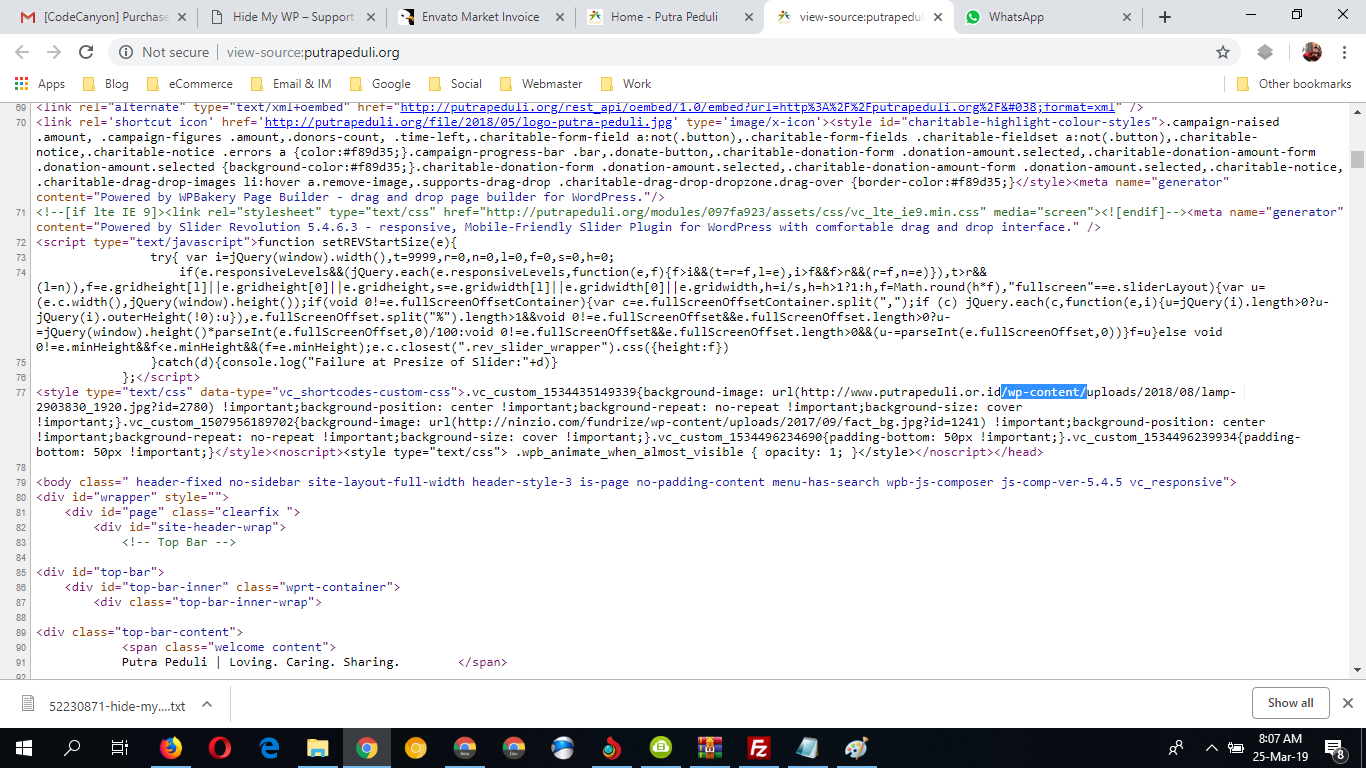
Task: Switch to the Home - Putra Peduli tab
Action: [666, 17]
